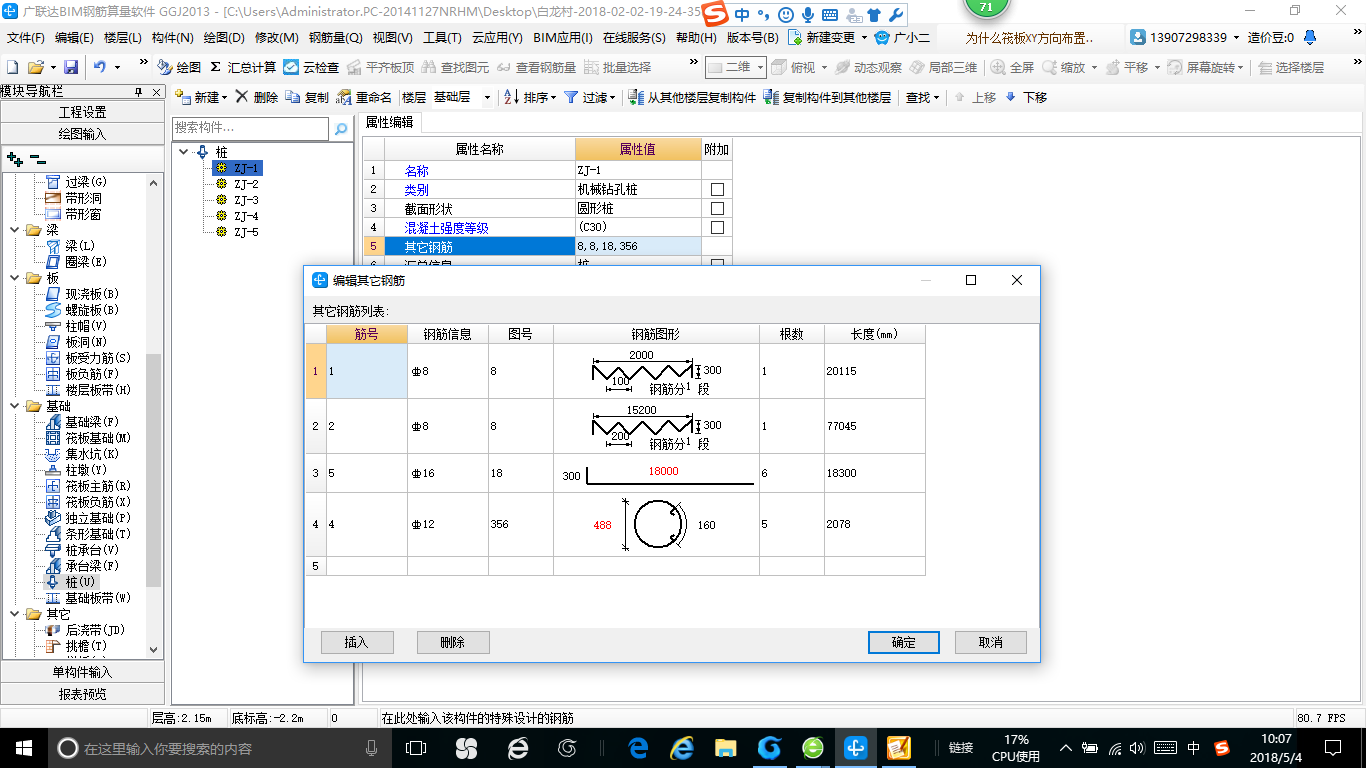Click 广小二 assistant icon
This screenshot has width=1366, height=768.
[902, 37]
